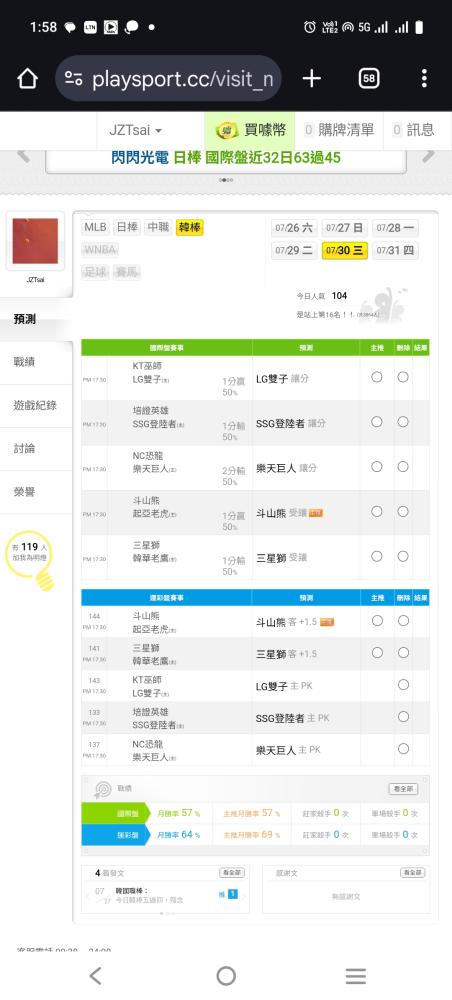Open the 購牌清單 link
This screenshot has height=1000, width=452.
pos(339,130)
